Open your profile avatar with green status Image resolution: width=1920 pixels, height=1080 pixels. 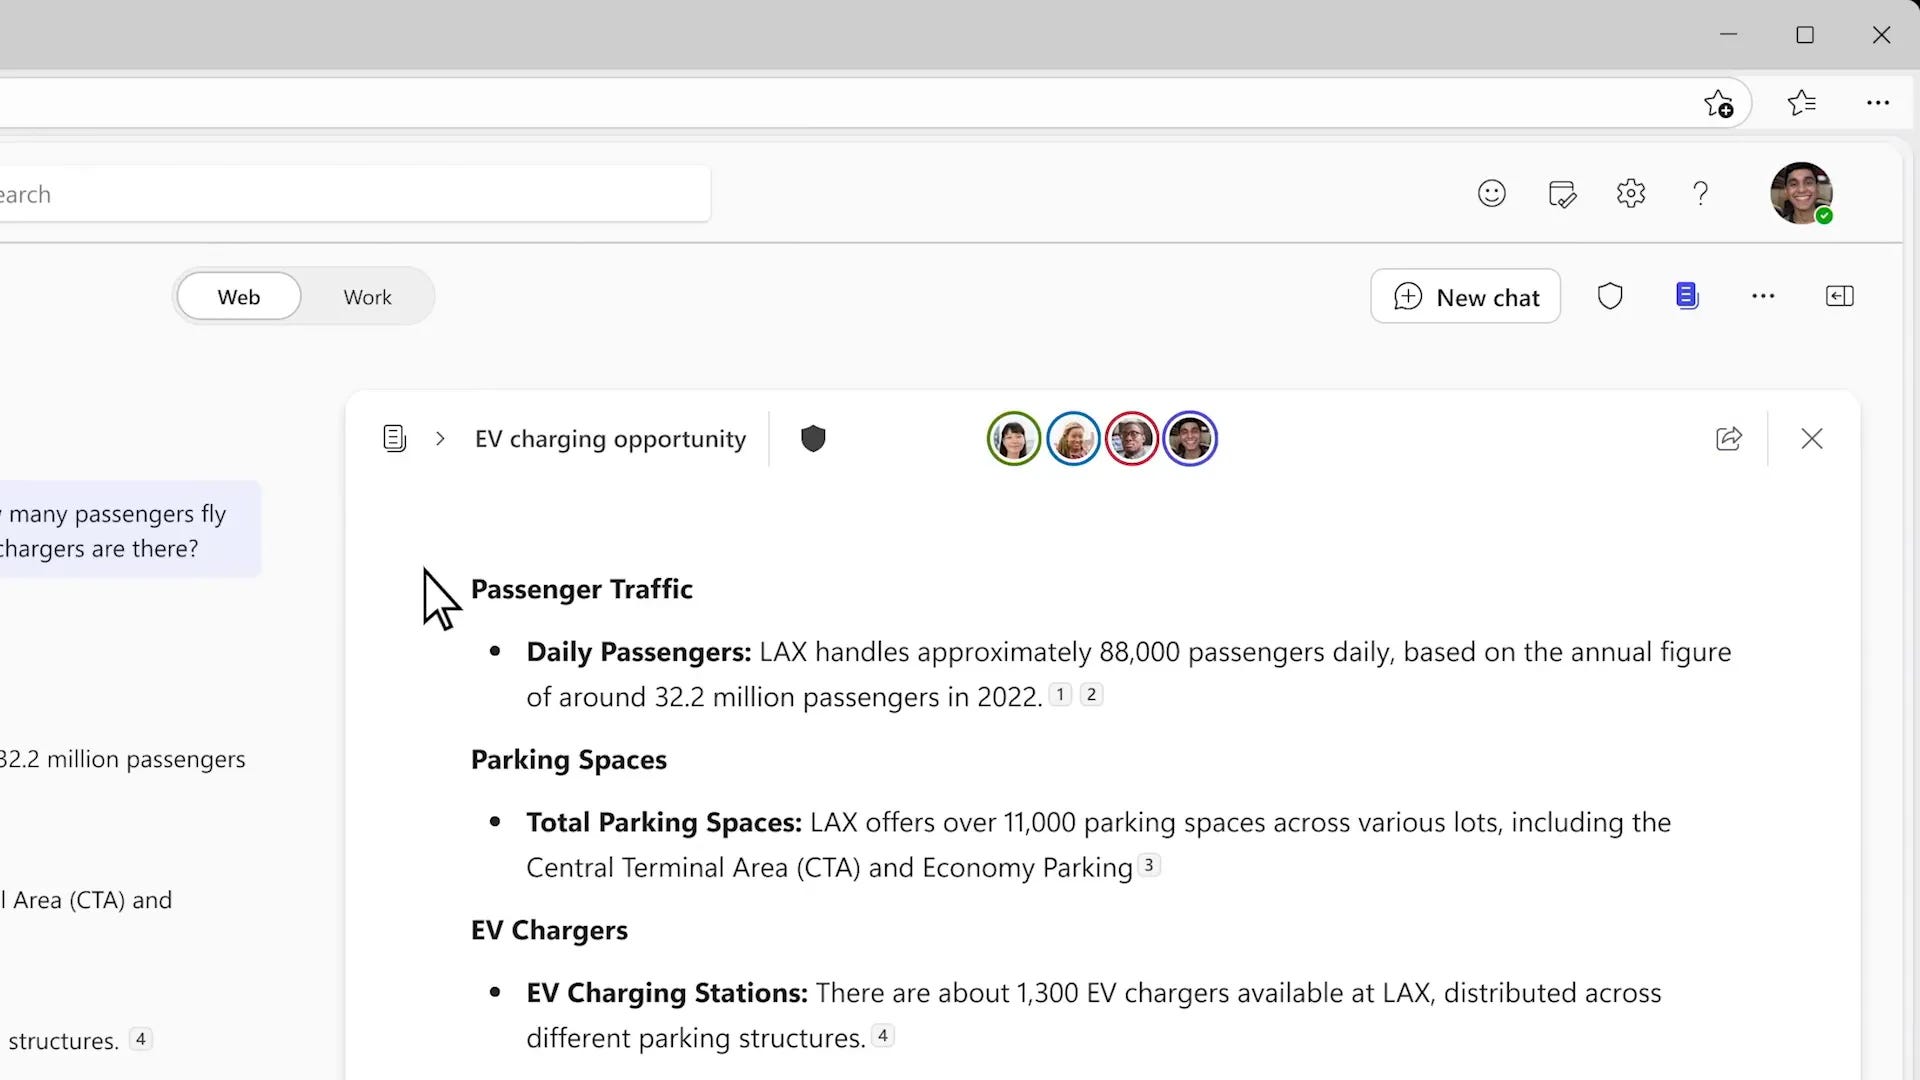(1801, 193)
